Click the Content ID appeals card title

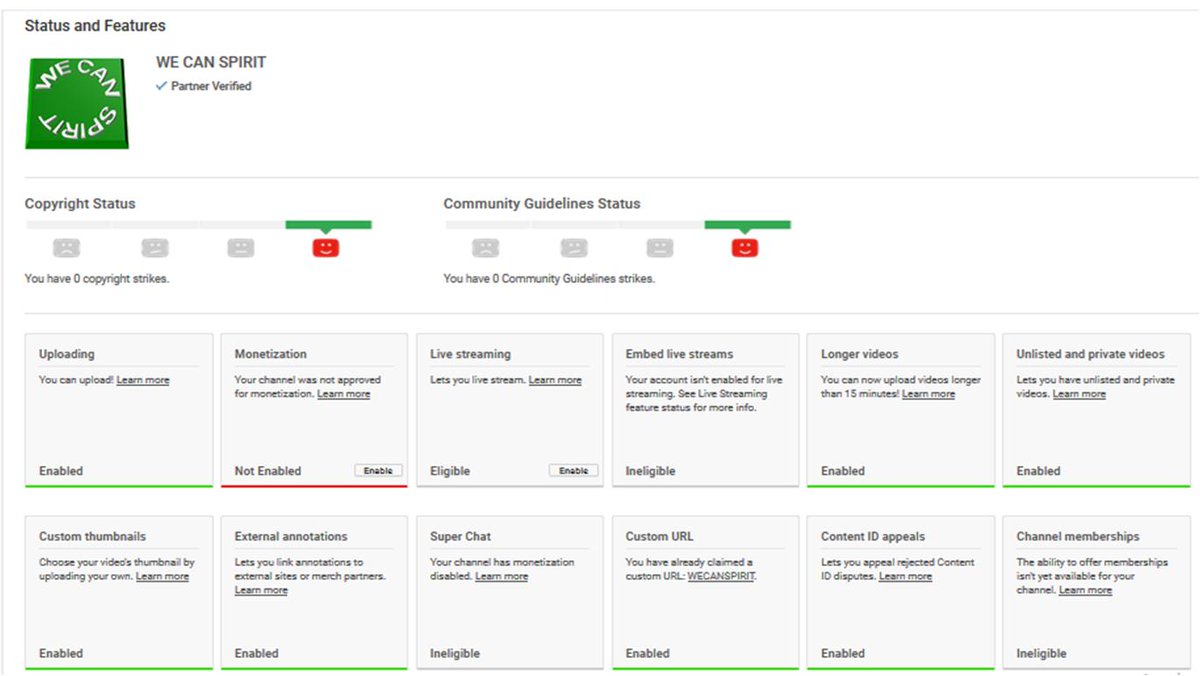click(873, 536)
